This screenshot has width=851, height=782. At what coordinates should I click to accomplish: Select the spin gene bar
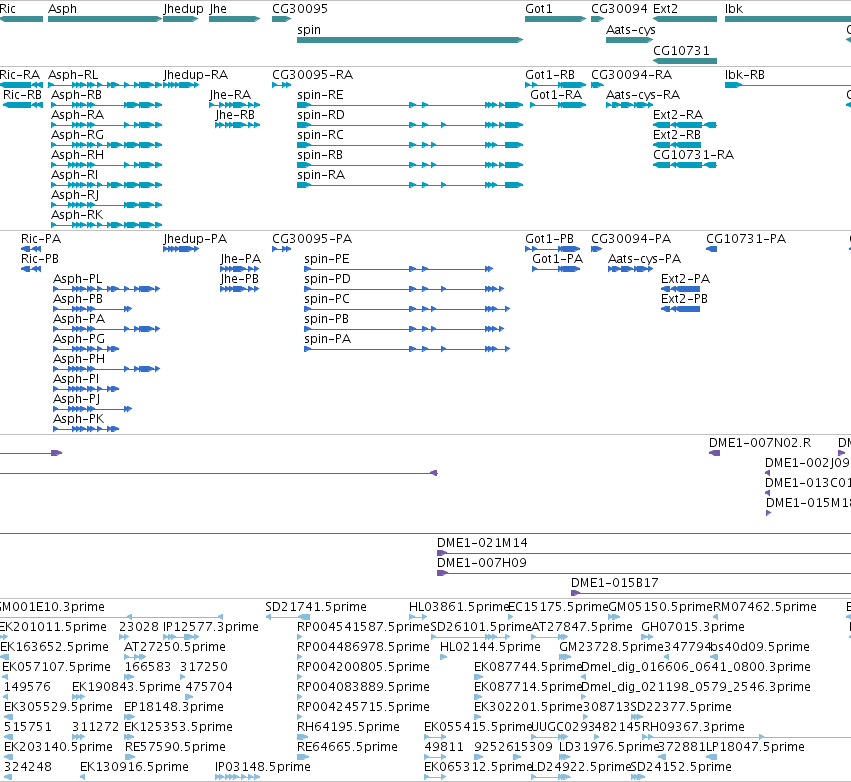[410, 40]
